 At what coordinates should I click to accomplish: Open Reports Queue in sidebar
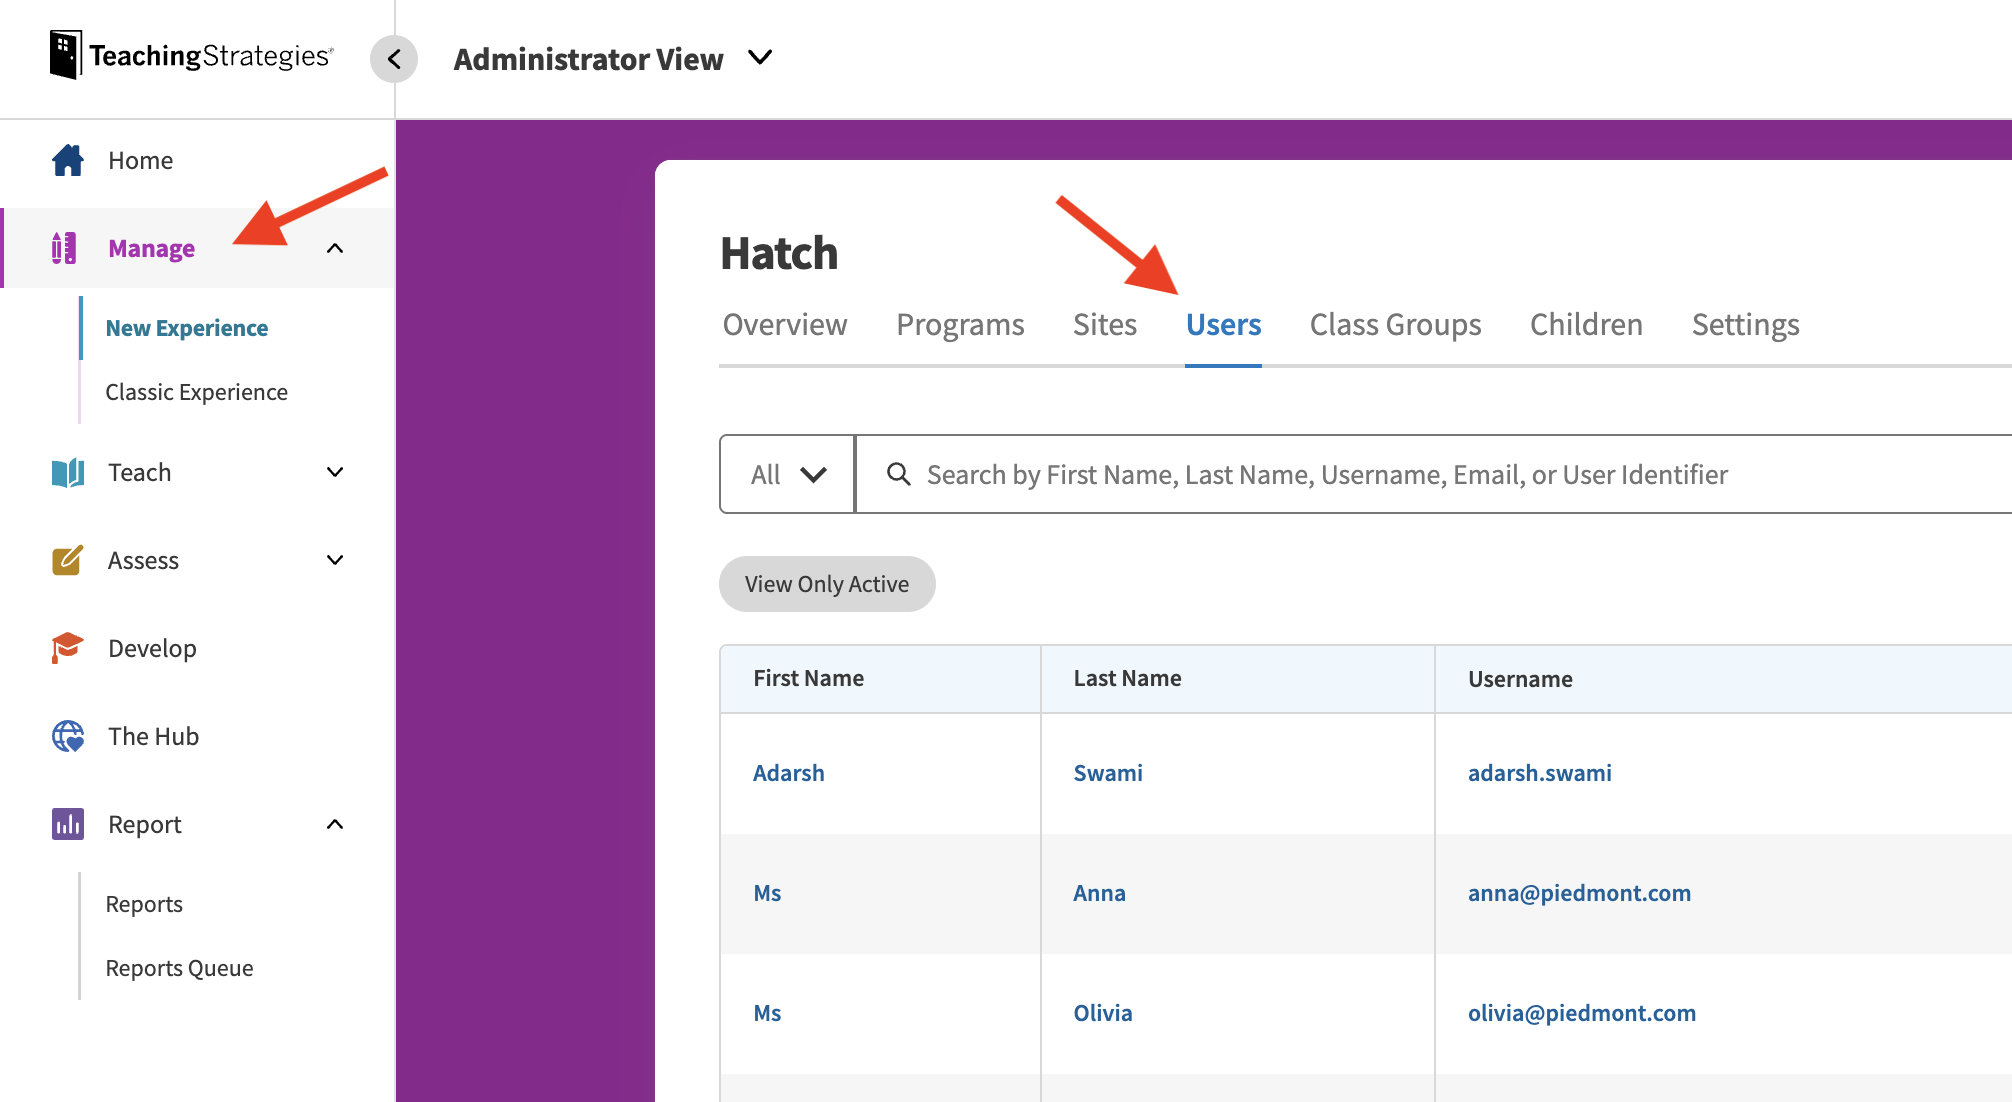click(179, 968)
